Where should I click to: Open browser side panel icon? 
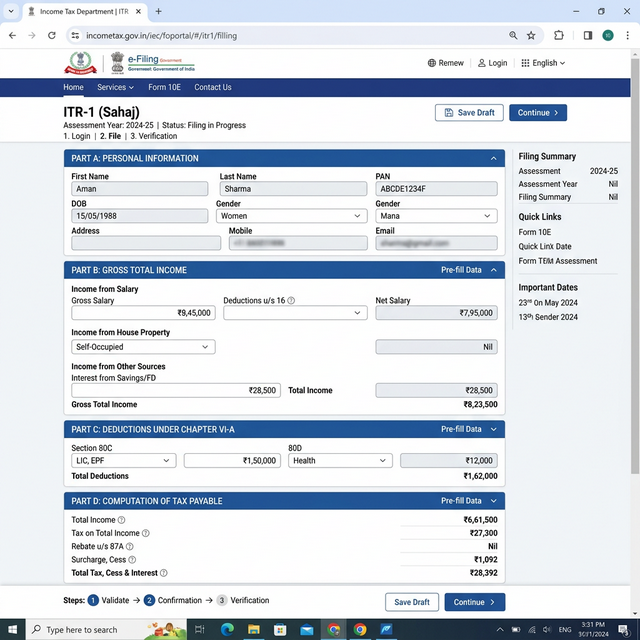[588, 36]
